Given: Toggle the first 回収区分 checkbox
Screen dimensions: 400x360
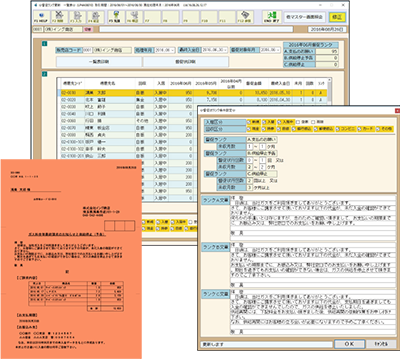Looking at the screenshot, I should [x=249, y=129].
